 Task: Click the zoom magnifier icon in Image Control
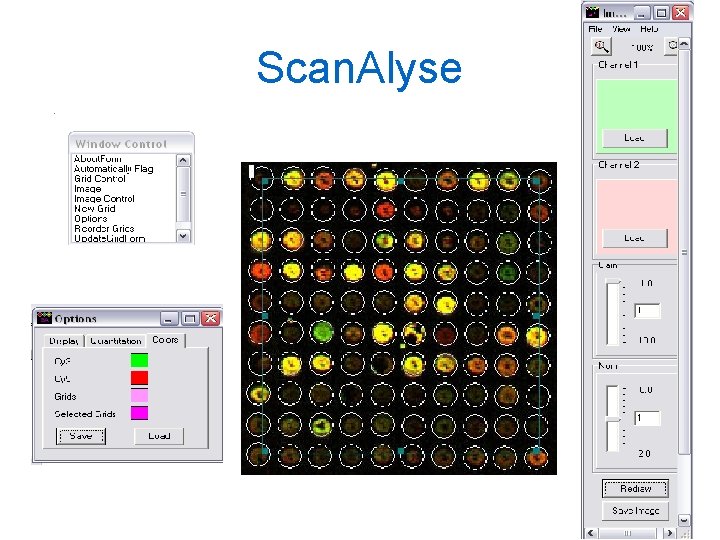click(601, 46)
